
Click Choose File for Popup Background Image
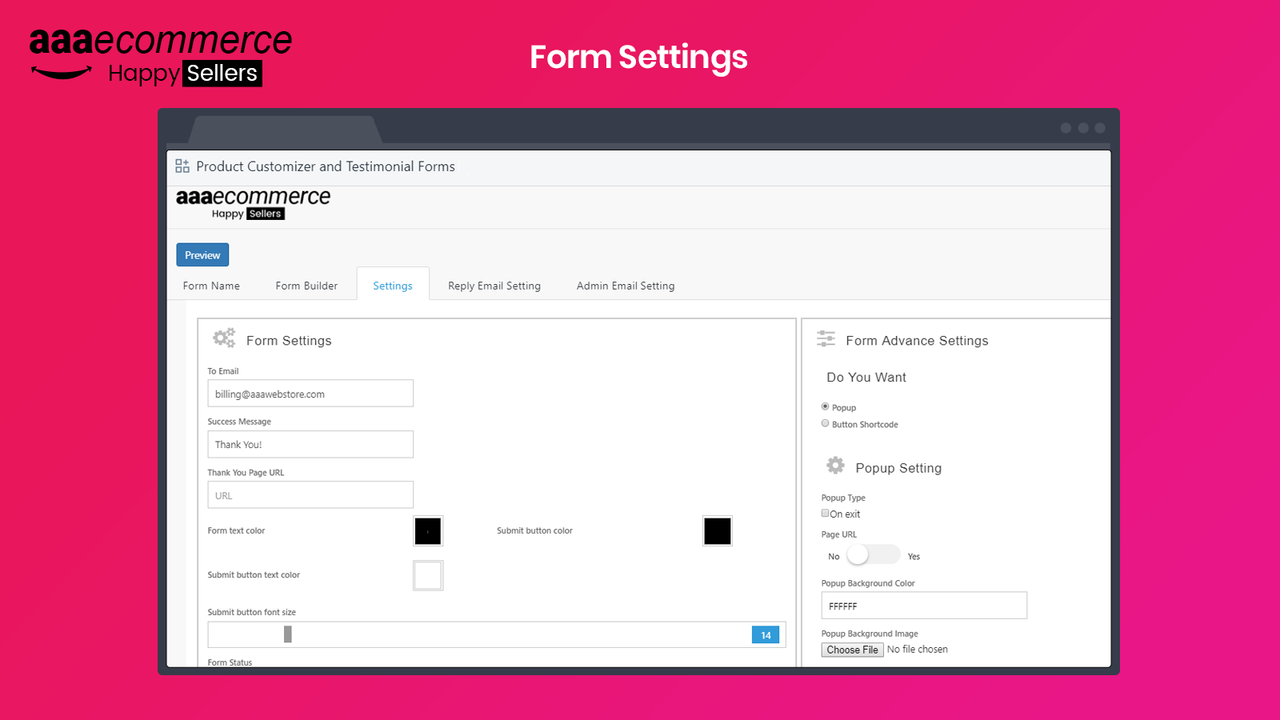[851, 649]
